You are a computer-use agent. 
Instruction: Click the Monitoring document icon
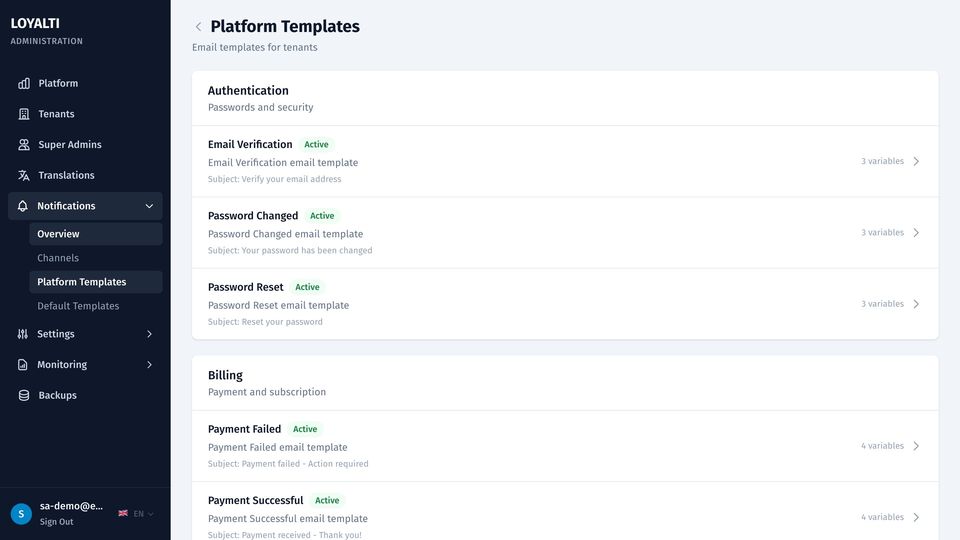[23, 364]
